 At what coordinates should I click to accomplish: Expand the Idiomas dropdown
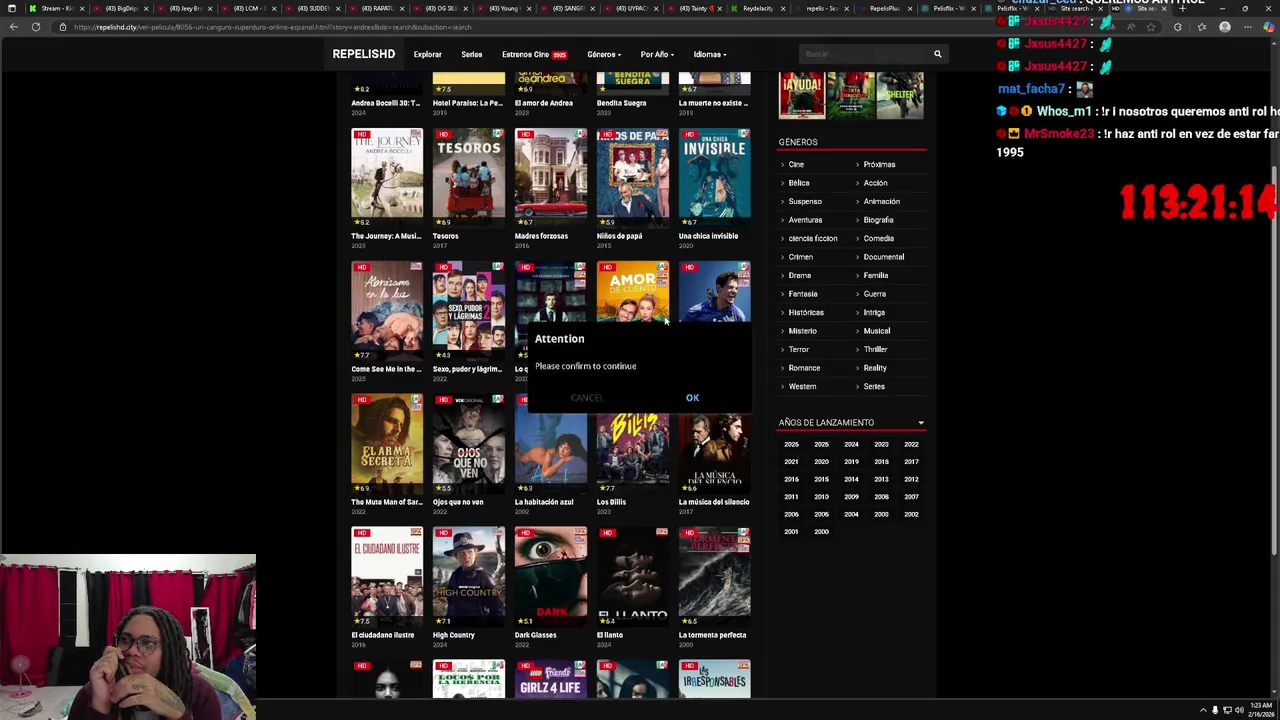pyautogui.click(x=710, y=54)
